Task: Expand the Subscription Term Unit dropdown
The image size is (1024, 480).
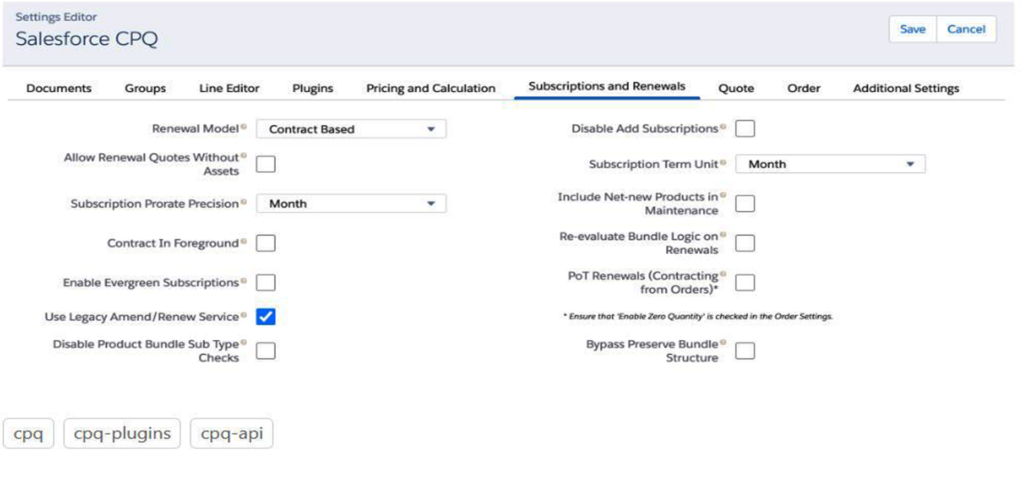Action: [x=830, y=165]
